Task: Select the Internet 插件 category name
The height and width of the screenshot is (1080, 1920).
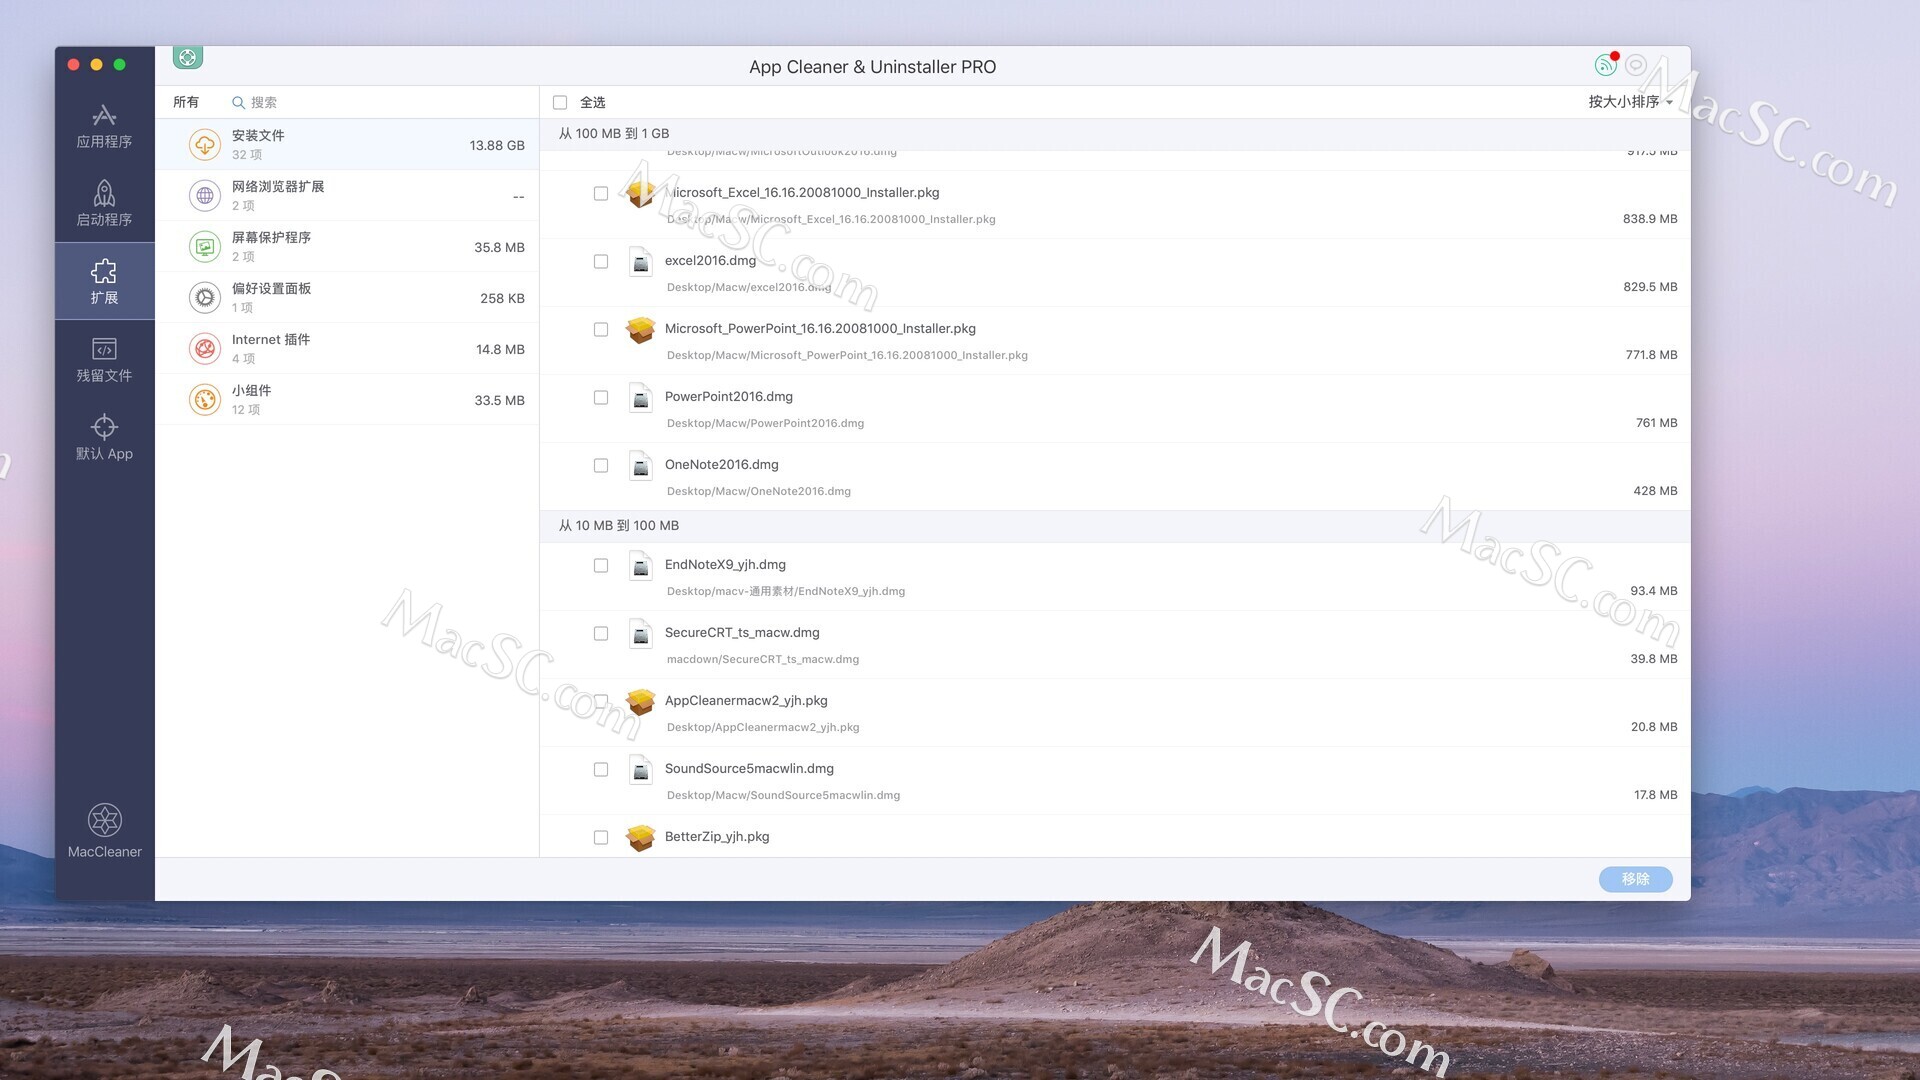Action: click(x=271, y=340)
